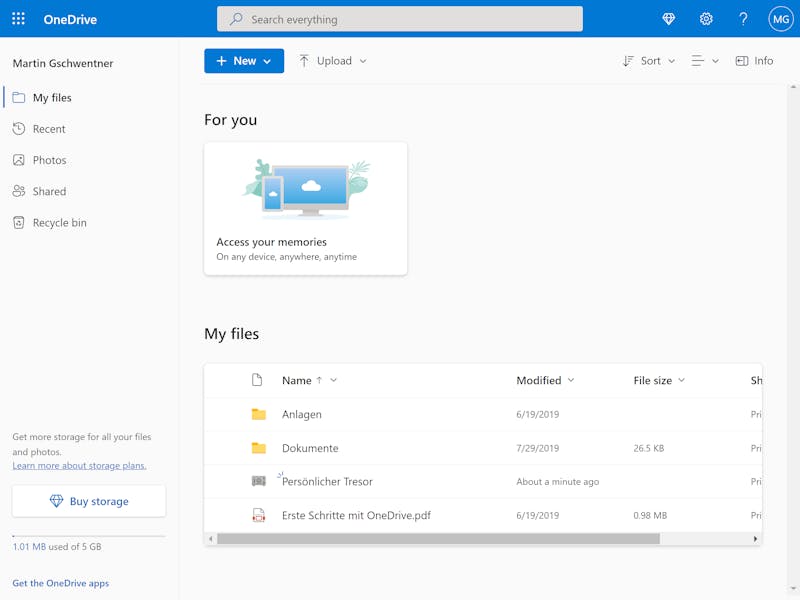Toggle the Info details pane

pos(754,61)
